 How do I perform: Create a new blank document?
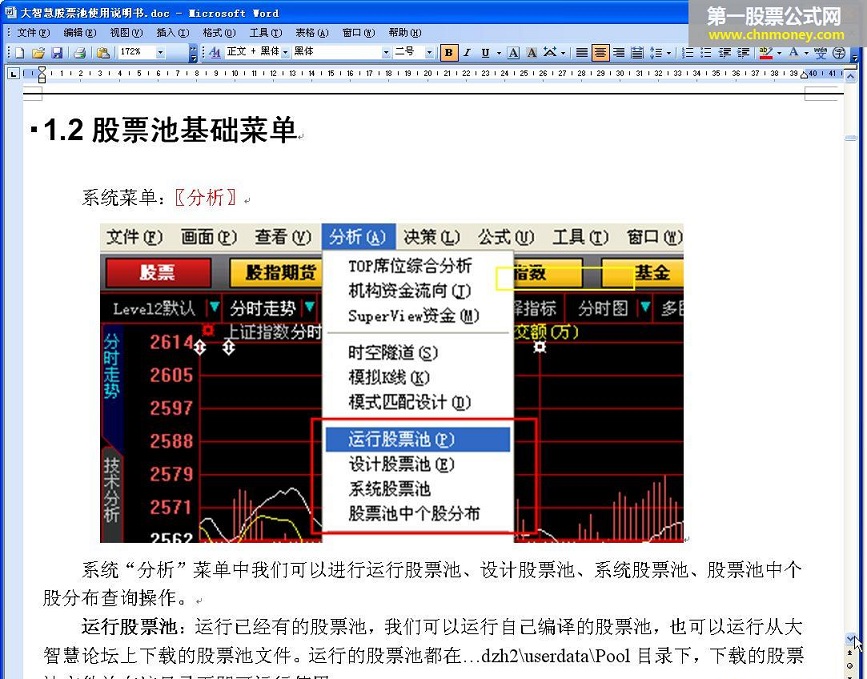(x=19, y=53)
